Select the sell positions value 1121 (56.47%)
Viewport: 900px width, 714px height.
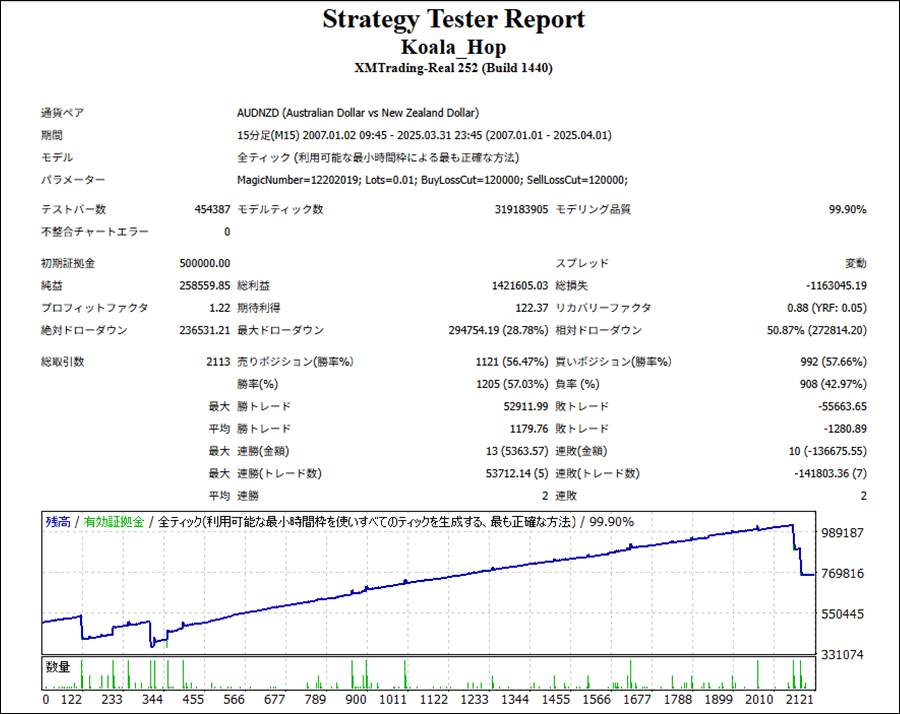pyautogui.click(x=511, y=362)
